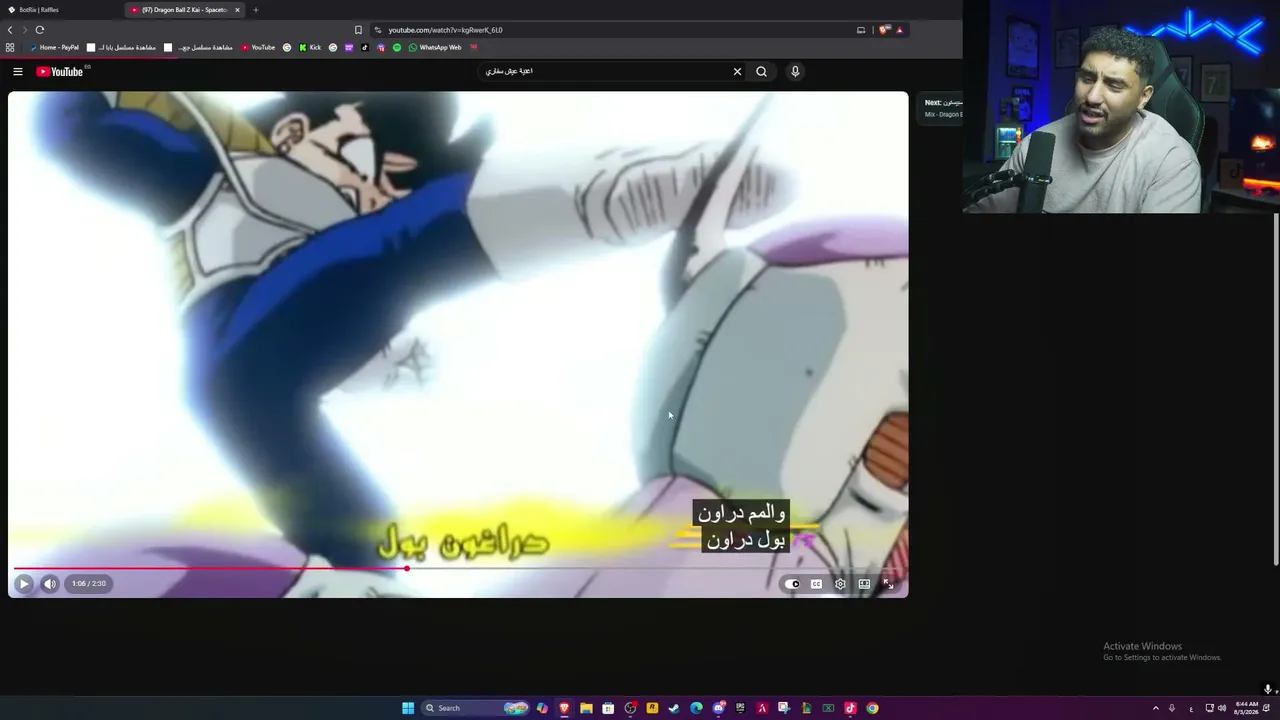Clear the YouTube search box
The height and width of the screenshot is (720, 1280).
pos(737,71)
